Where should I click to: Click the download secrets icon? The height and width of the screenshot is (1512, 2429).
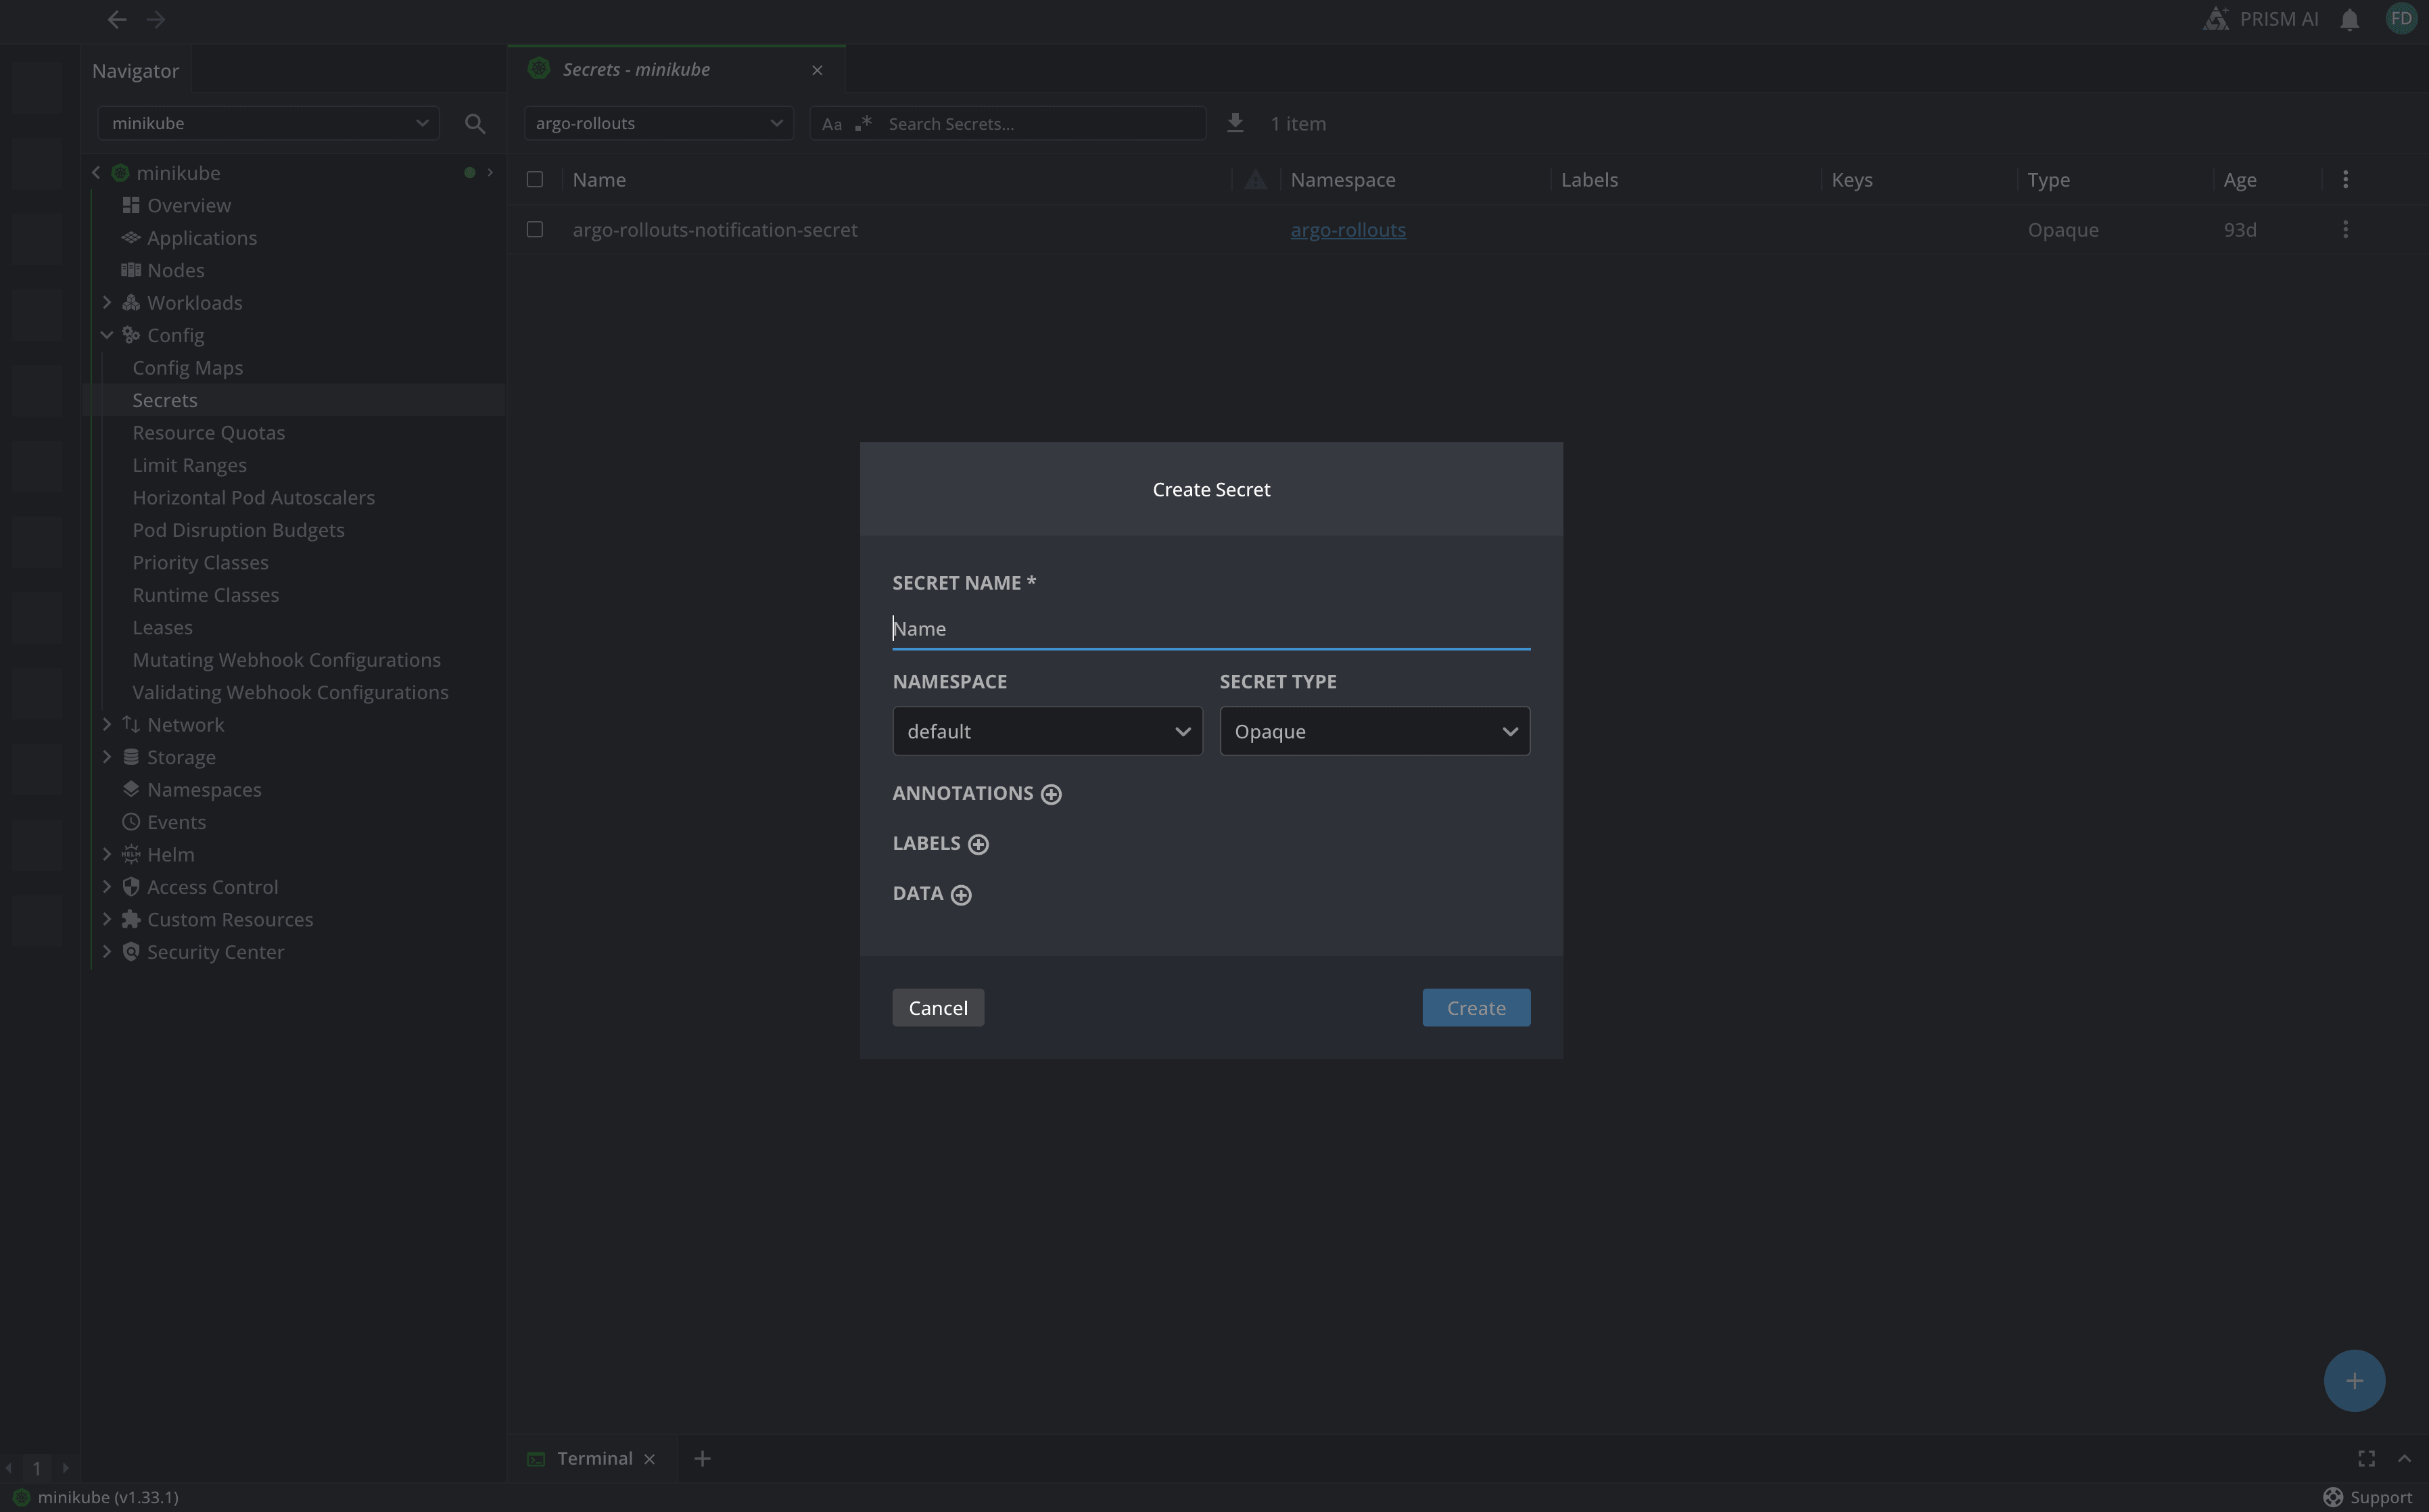pyautogui.click(x=1235, y=123)
